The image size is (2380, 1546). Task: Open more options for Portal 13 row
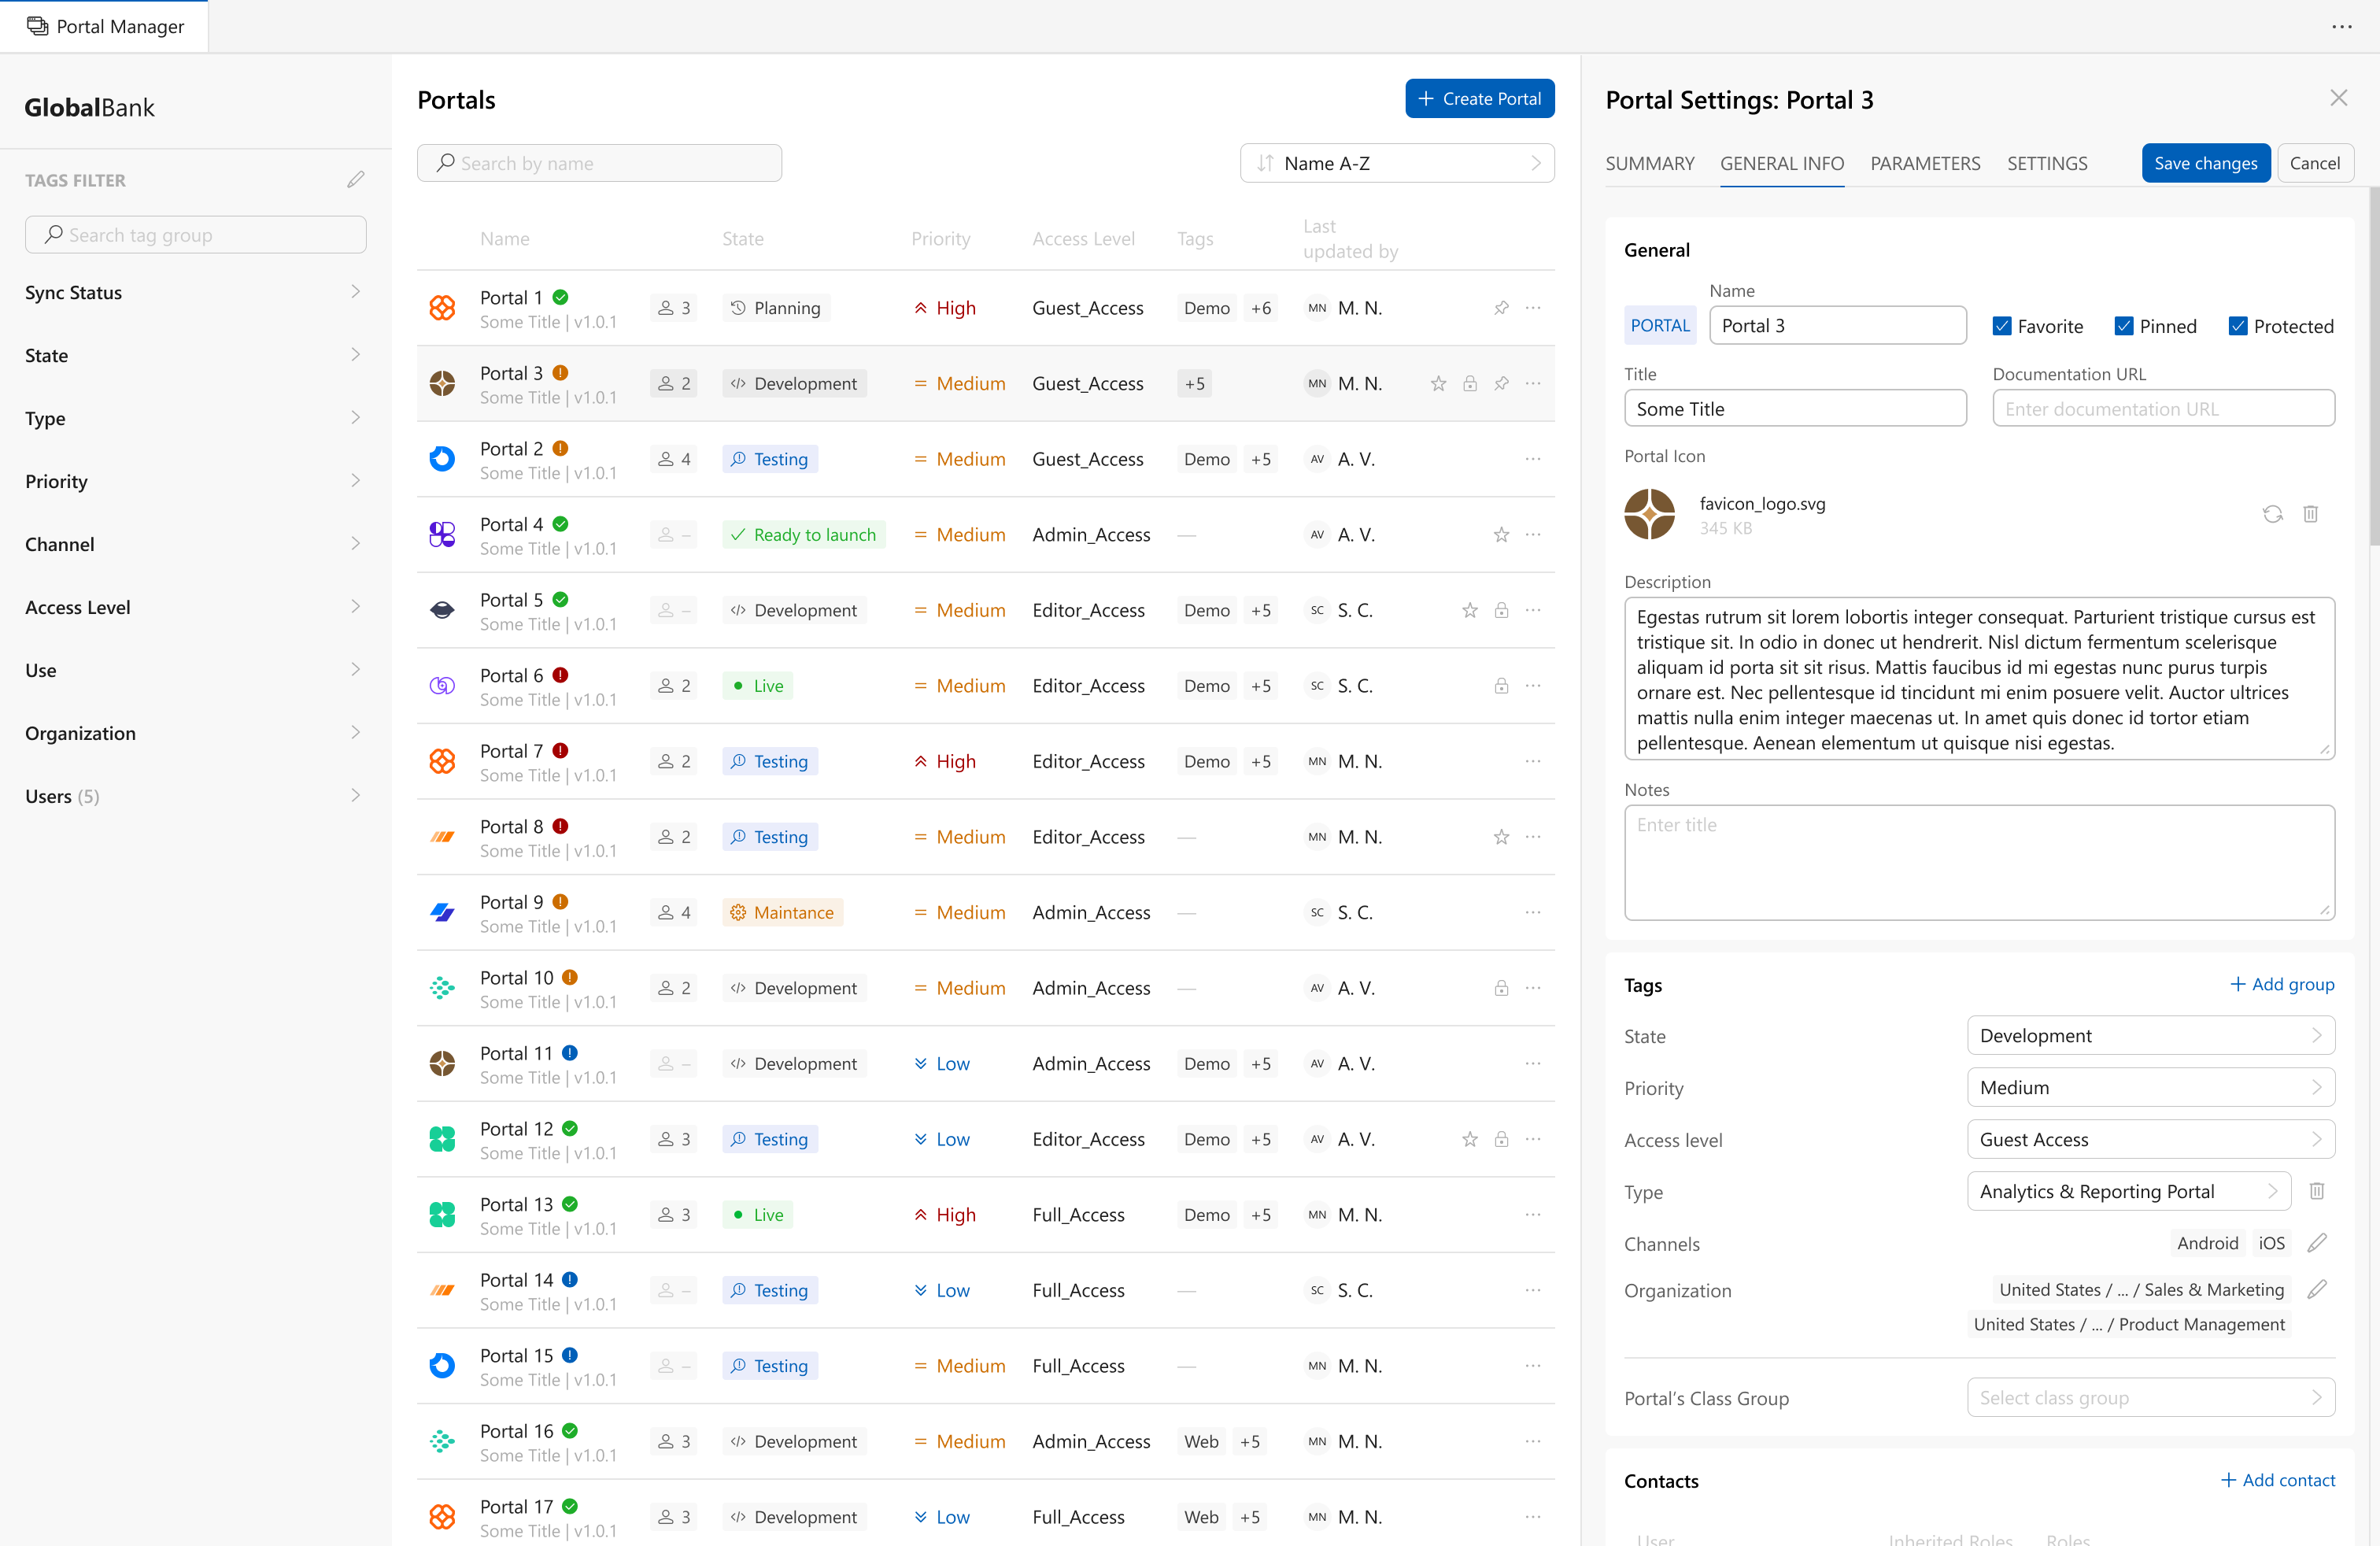coord(1533,1215)
